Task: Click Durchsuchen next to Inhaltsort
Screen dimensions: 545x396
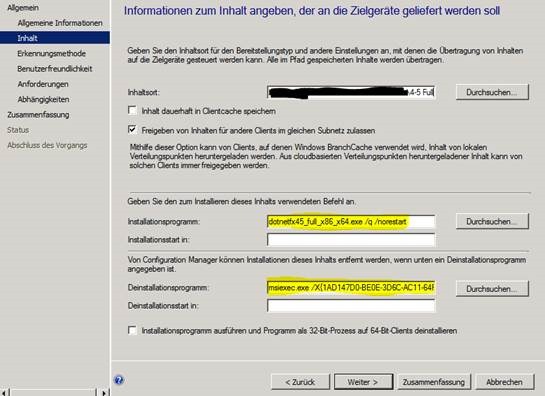Action: (x=492, y=92)
